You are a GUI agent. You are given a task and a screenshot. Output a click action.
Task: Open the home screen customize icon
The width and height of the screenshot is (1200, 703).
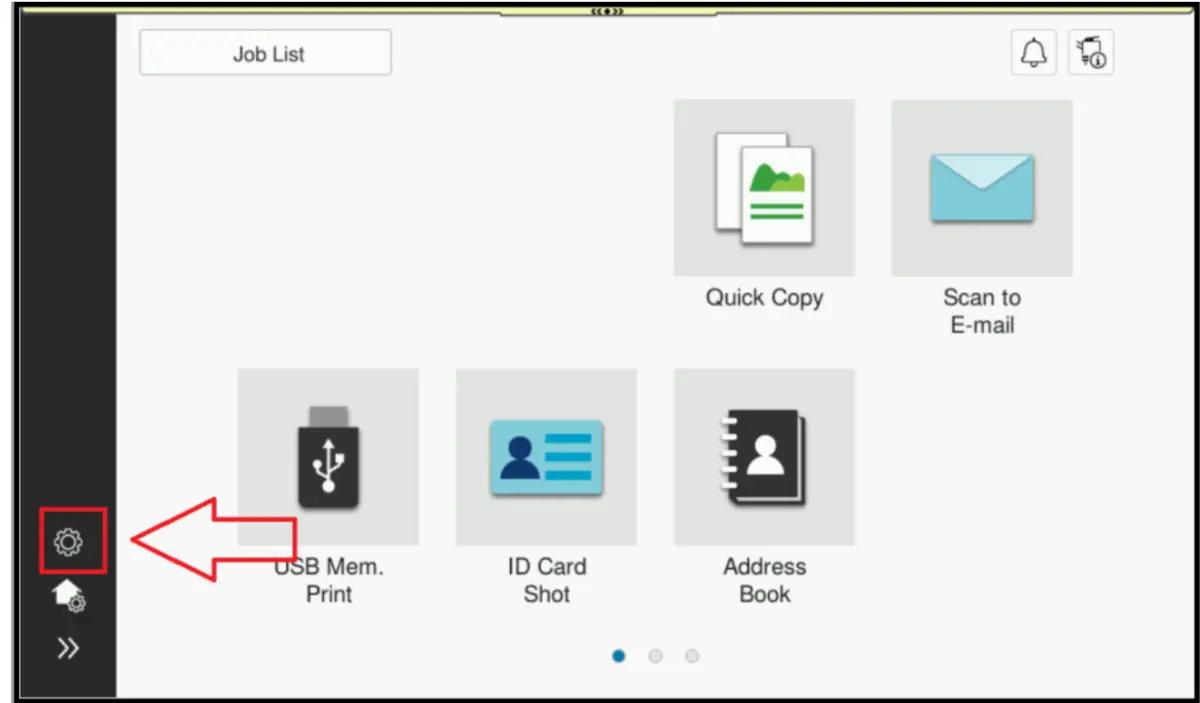69,597
